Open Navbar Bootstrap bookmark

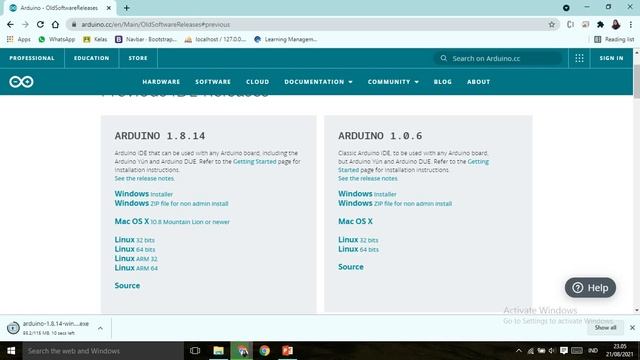tap(146, 39)
